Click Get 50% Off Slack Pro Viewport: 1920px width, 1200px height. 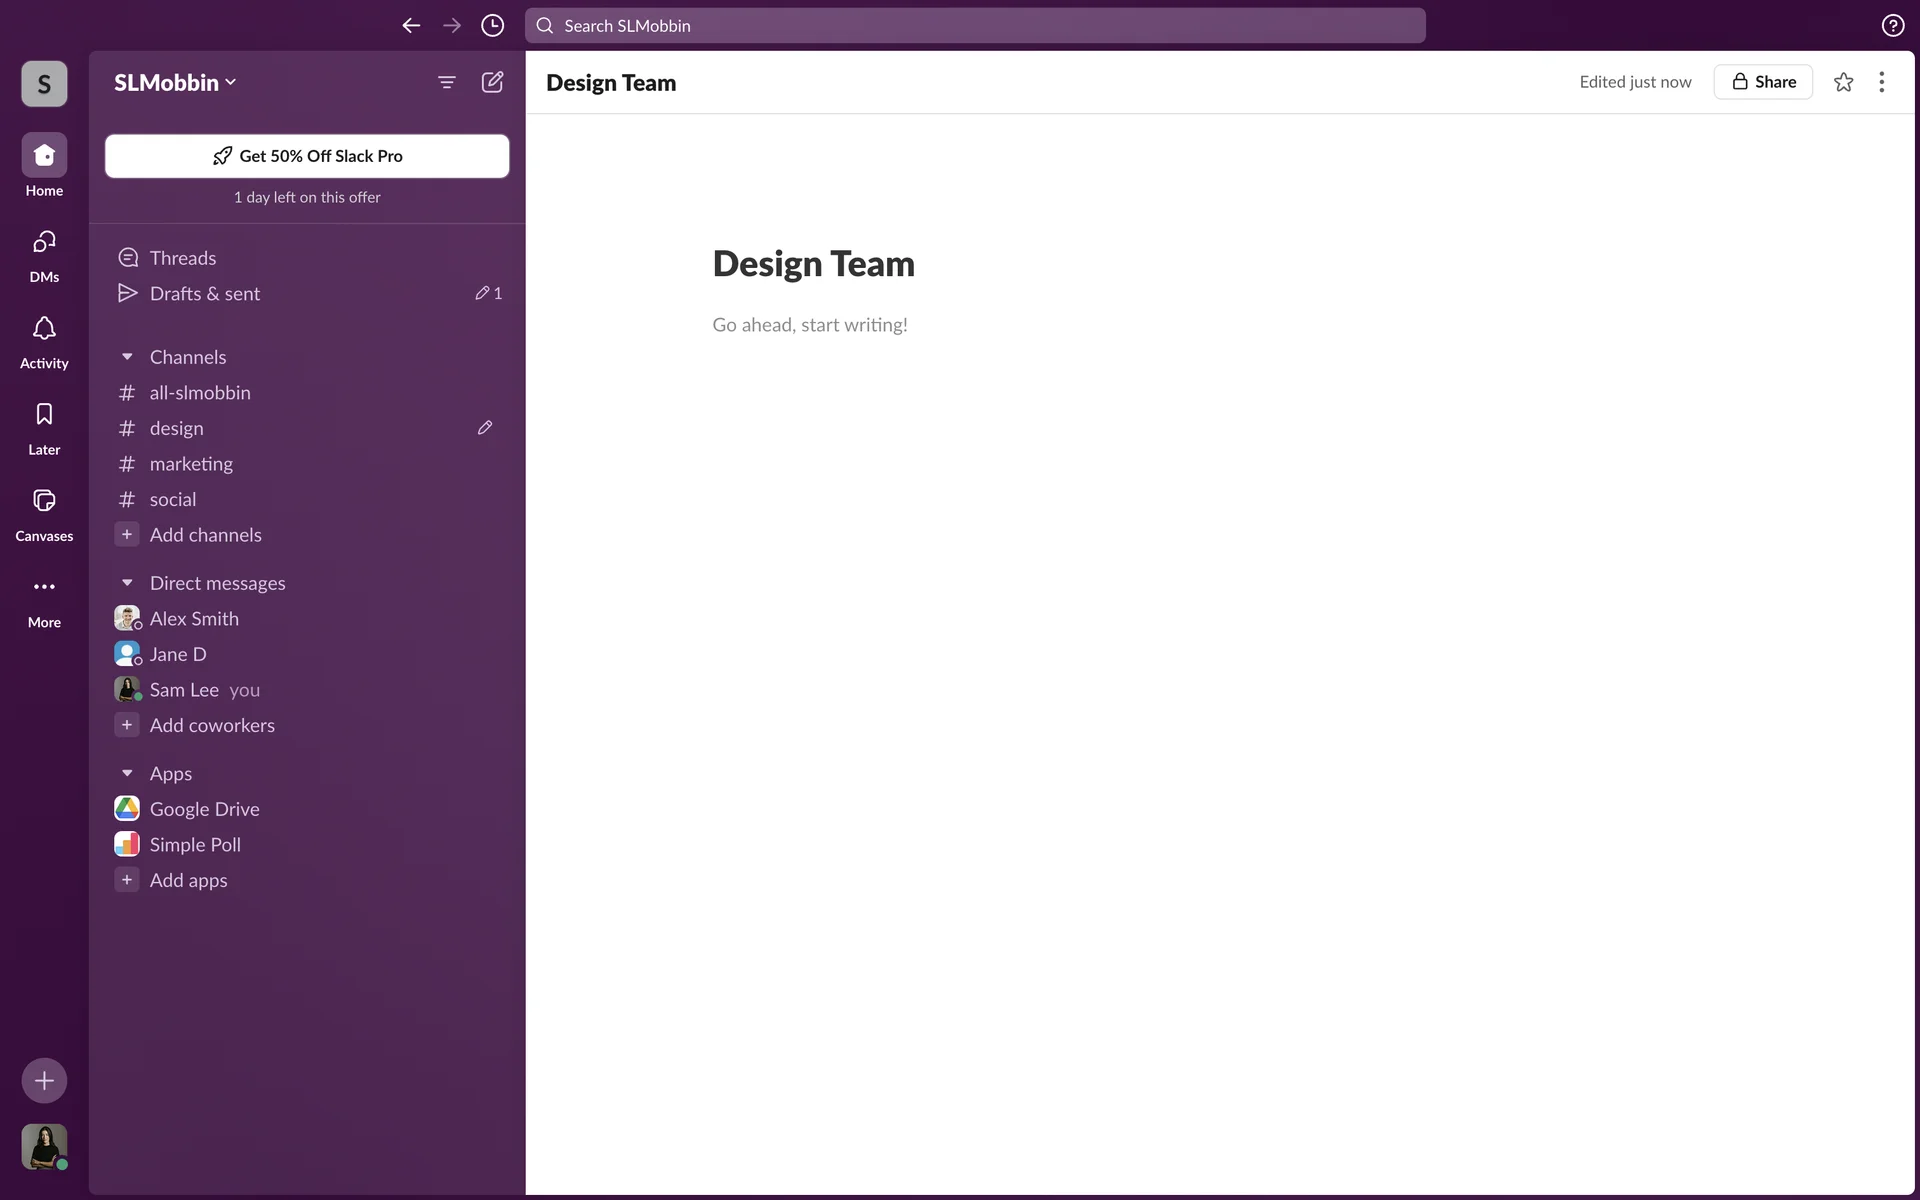(x=307, y=156)
